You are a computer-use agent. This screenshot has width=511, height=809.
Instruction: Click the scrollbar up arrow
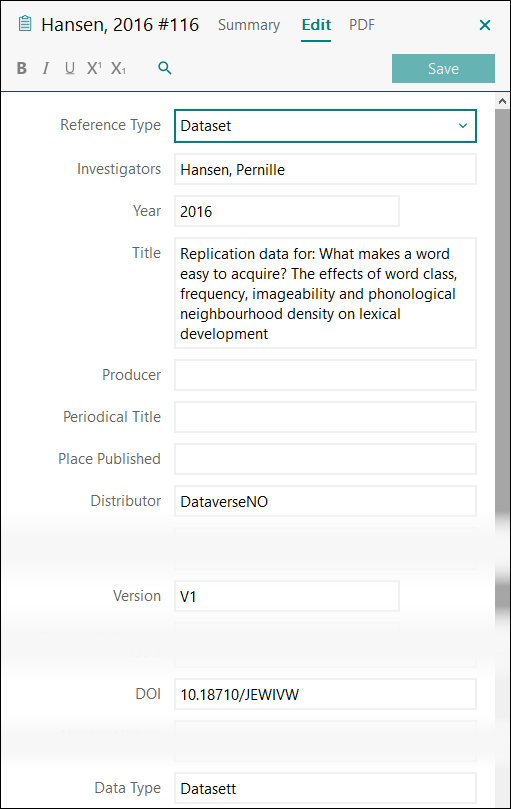502,101
